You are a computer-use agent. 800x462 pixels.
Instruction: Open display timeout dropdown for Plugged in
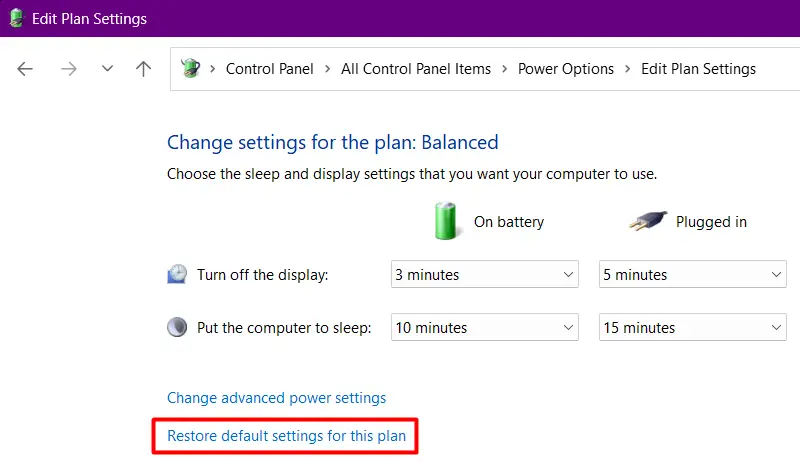[692, 275]
